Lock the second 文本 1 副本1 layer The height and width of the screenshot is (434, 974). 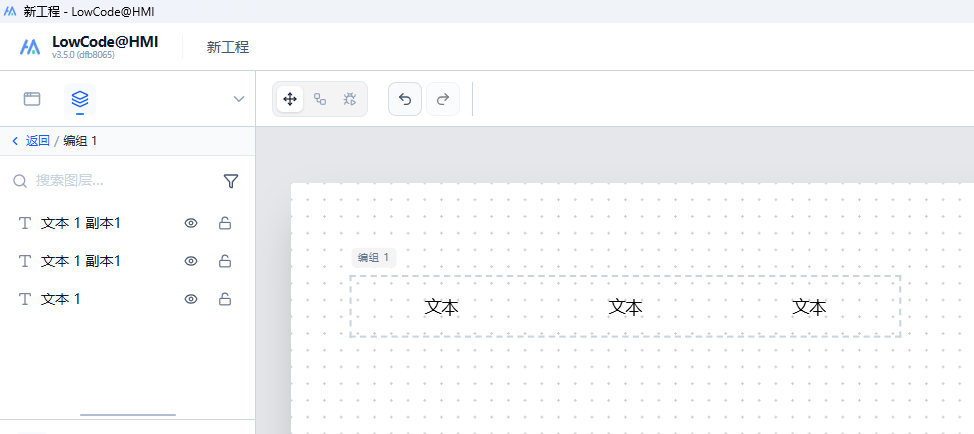pos(225,261)
